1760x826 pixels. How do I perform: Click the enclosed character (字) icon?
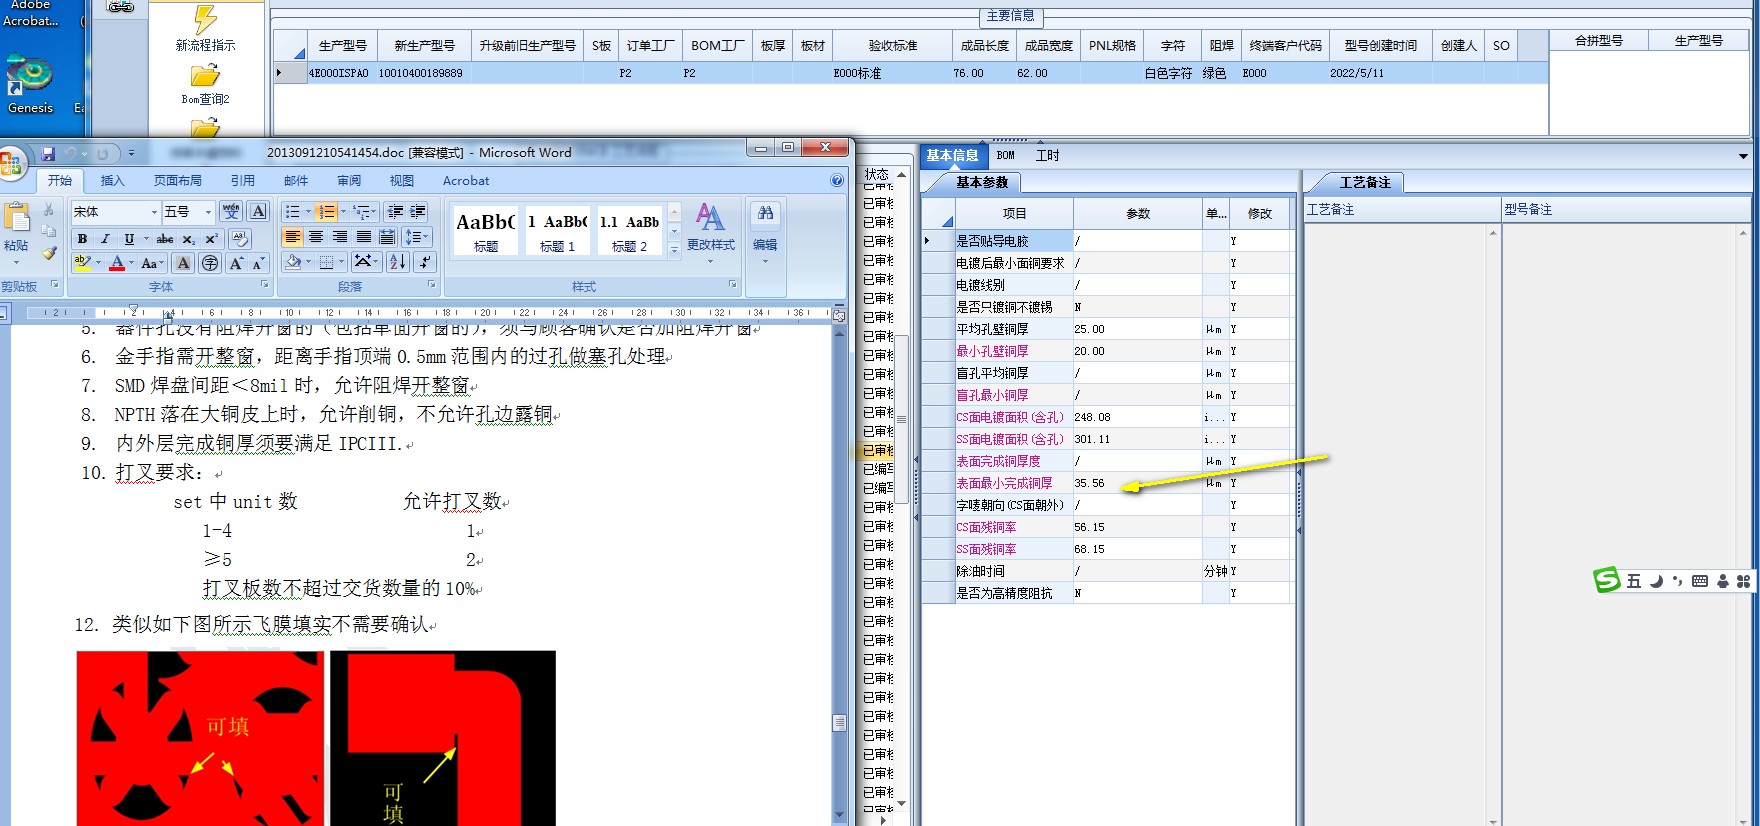210,263
